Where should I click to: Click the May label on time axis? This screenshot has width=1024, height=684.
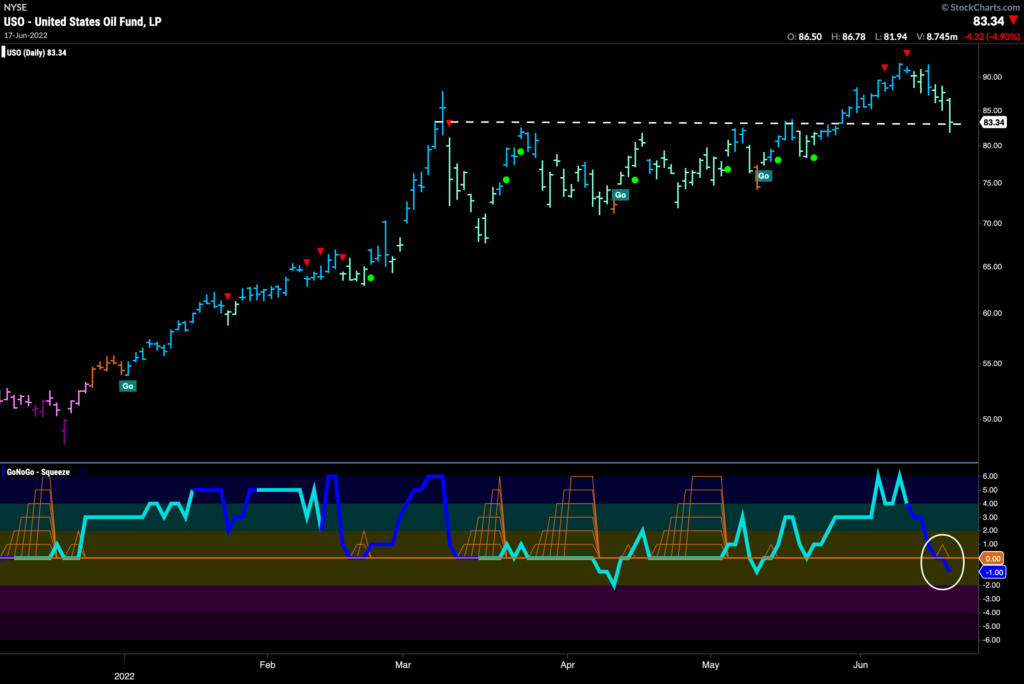click(711, 665)
